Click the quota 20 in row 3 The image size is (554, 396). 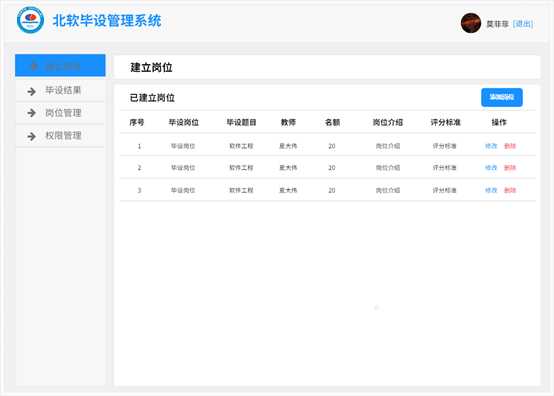pyautogui.click(x=332, y=190)
